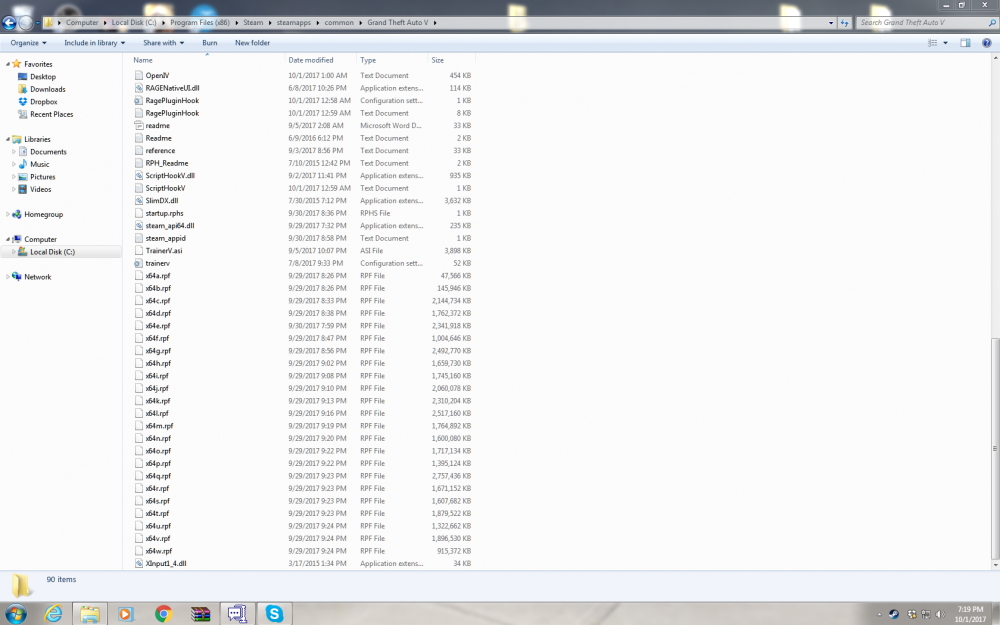Select the ScriptHookV.dll file icon
This screenshot has width=1000, height=625.
coord(138,175)
